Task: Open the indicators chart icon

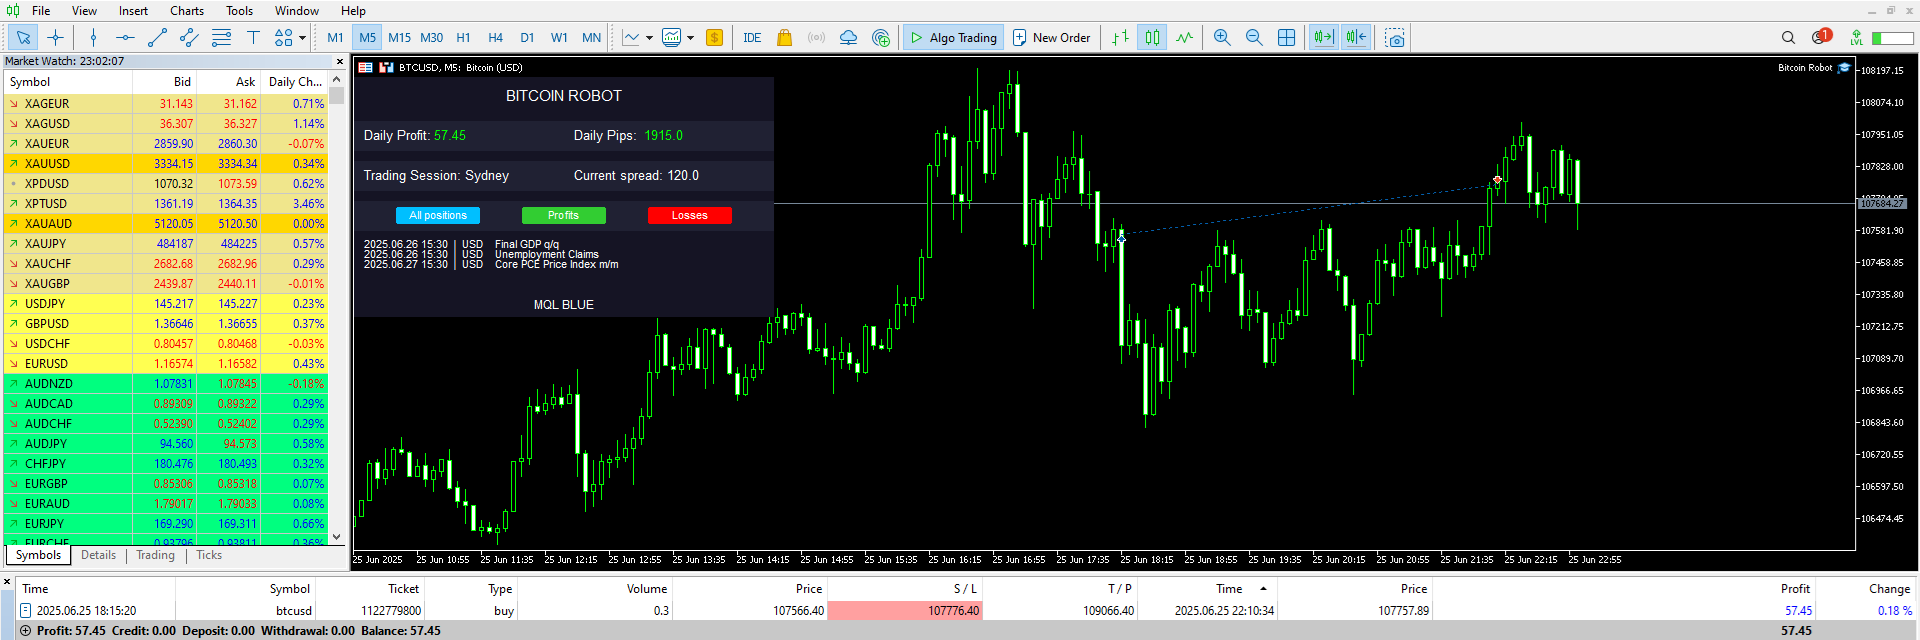Action: [x=672, y=38]
